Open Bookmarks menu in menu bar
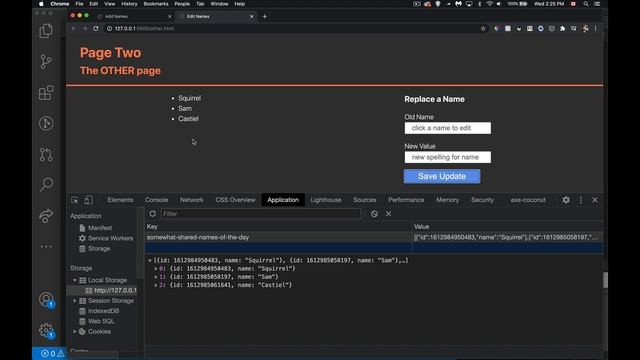Image resolution: width=640 pixels, height=360 pixels. pos(156,4)
